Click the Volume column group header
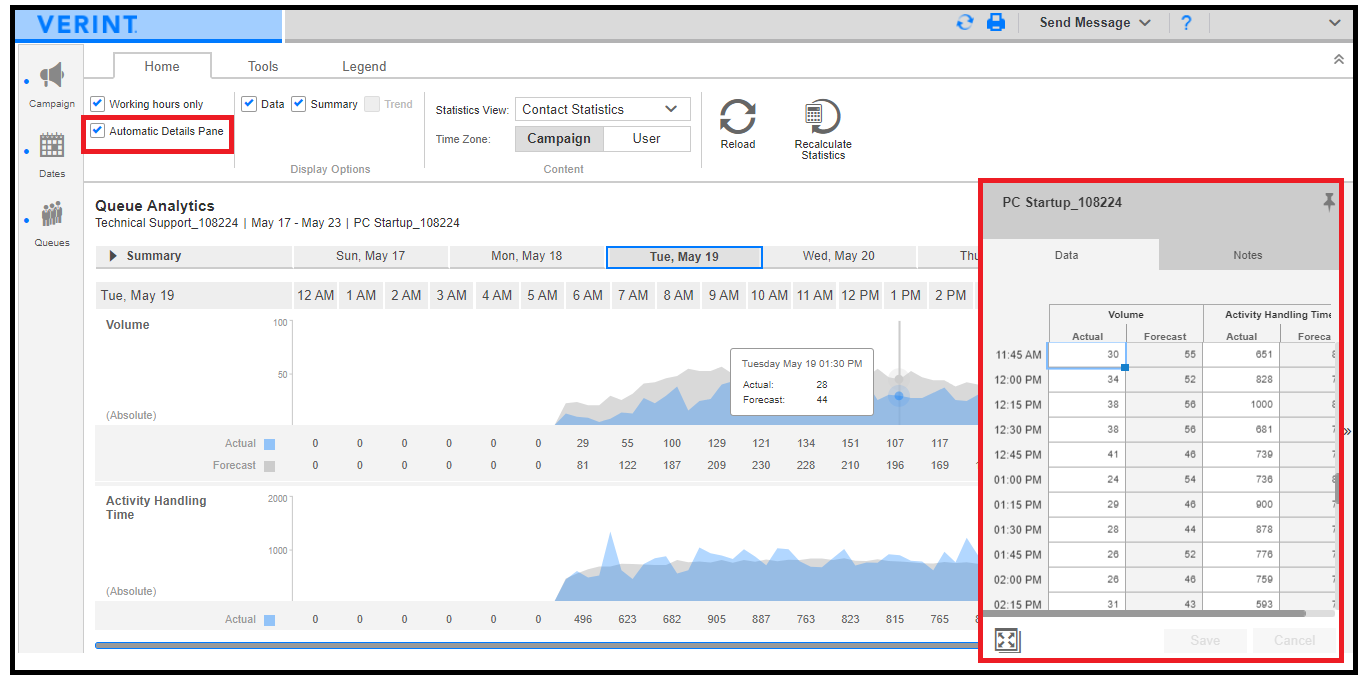 coord(1126,314)
